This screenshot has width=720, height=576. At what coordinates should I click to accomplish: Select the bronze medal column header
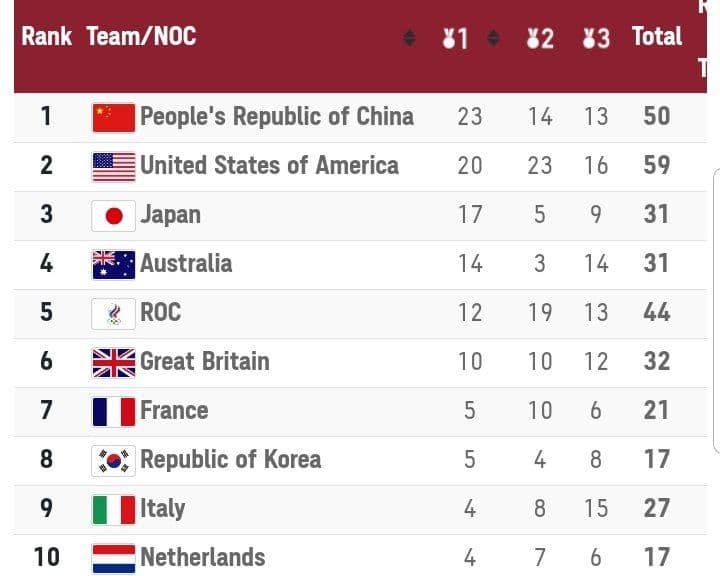596,38
